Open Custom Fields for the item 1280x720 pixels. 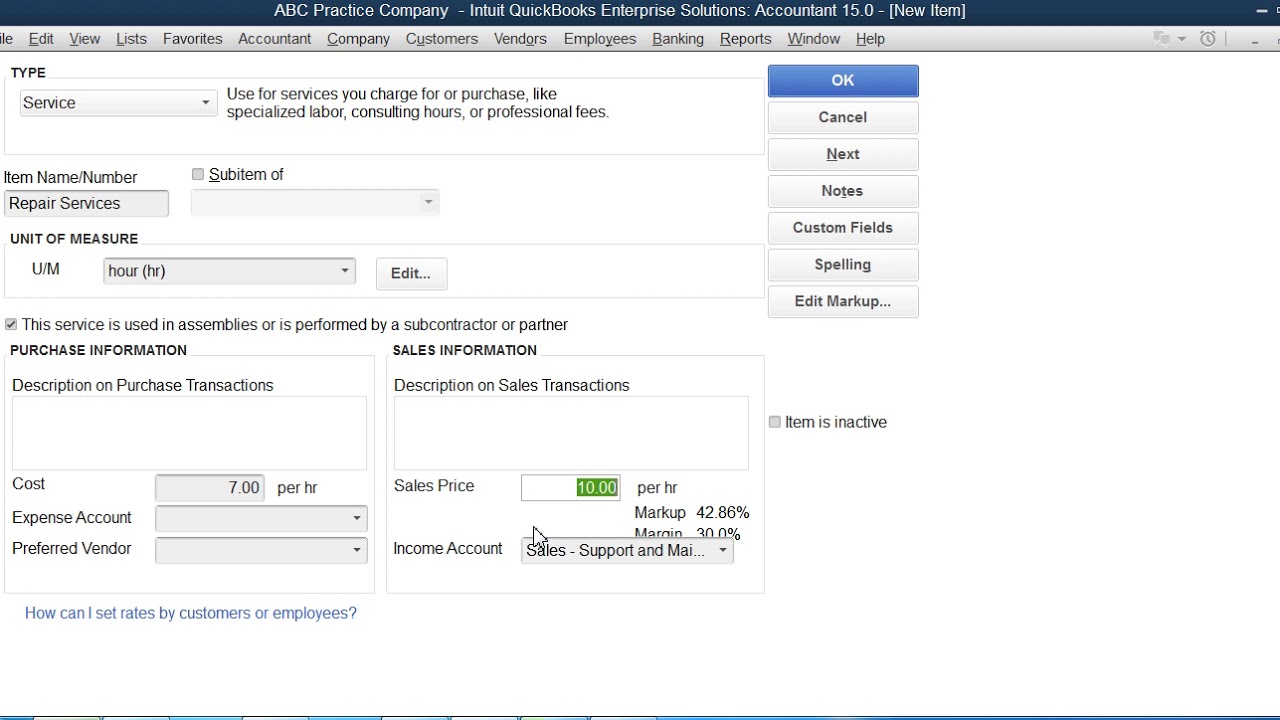(843, 228)
